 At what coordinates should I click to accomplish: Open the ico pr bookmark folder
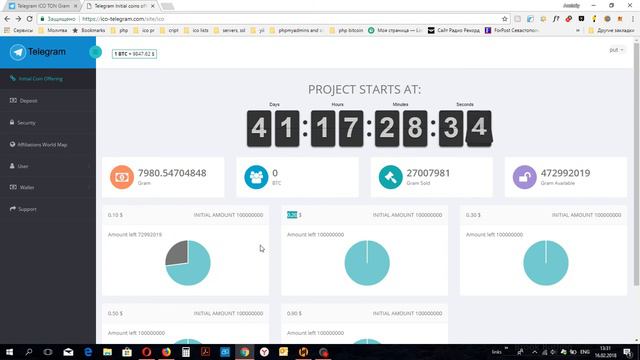tap(144, 30)
